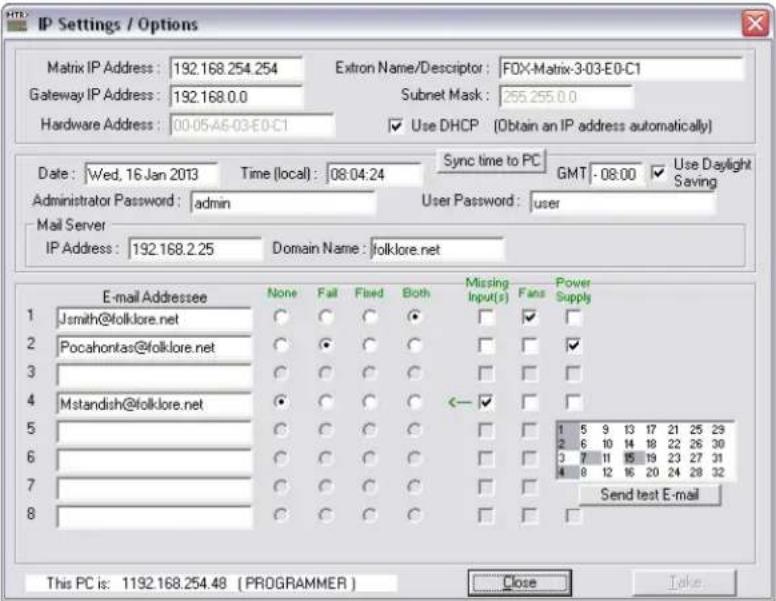Click the Pocahontas@folklore.net addressee field
Viewport: 776px width, 601px height.
154,347
